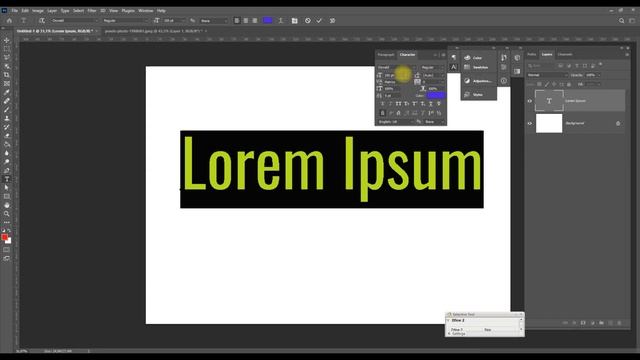This screenshot has width=640, height=360.
Task: Select the Zoom tool in toolbox
Action: click(x=7, y=213)
